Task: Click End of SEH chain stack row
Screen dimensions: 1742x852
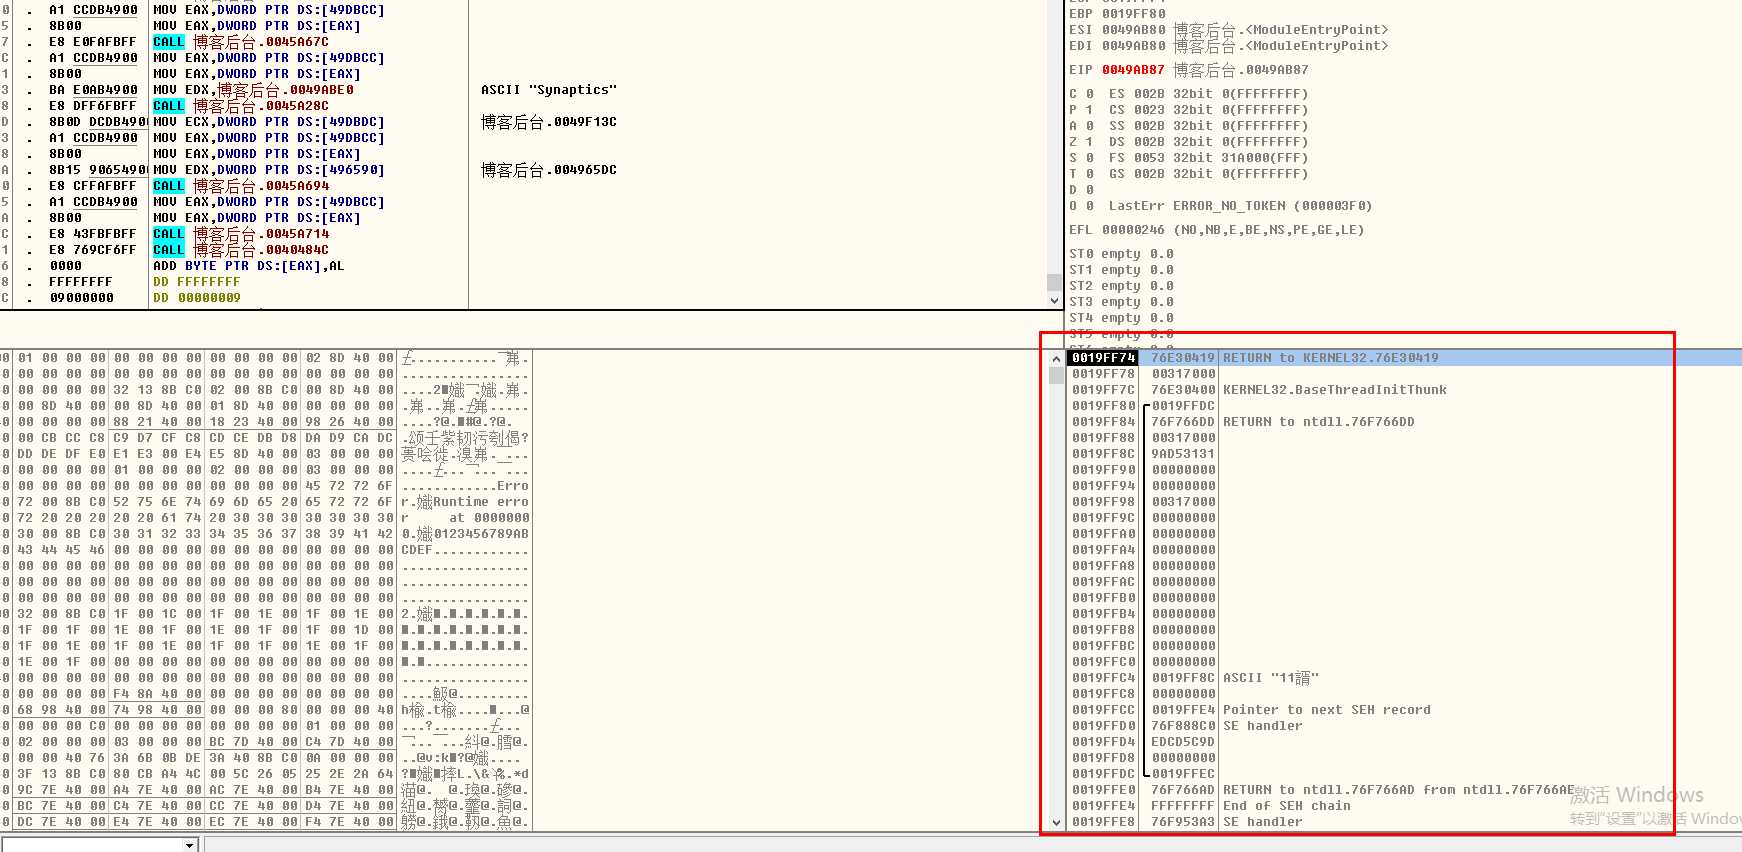Action: coord(1405,806)
